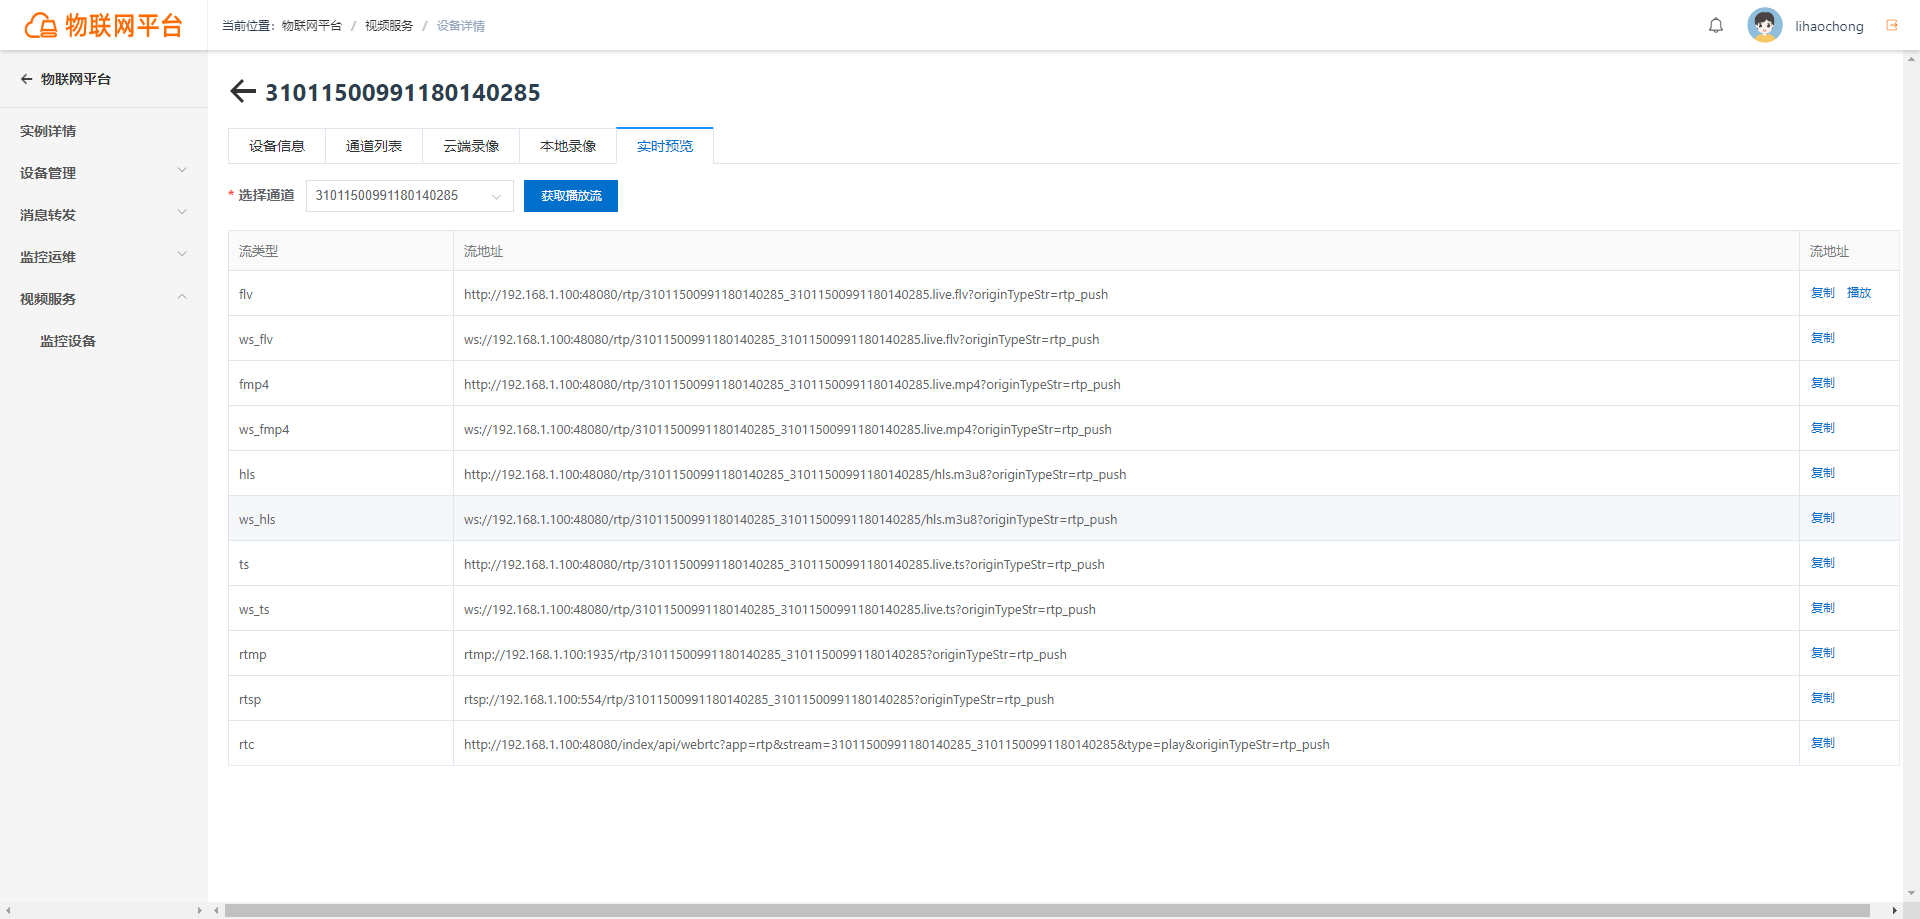Copy the rtc stream address
The width and height of the screenshot is (1920, 919).
coord(1823,743)
